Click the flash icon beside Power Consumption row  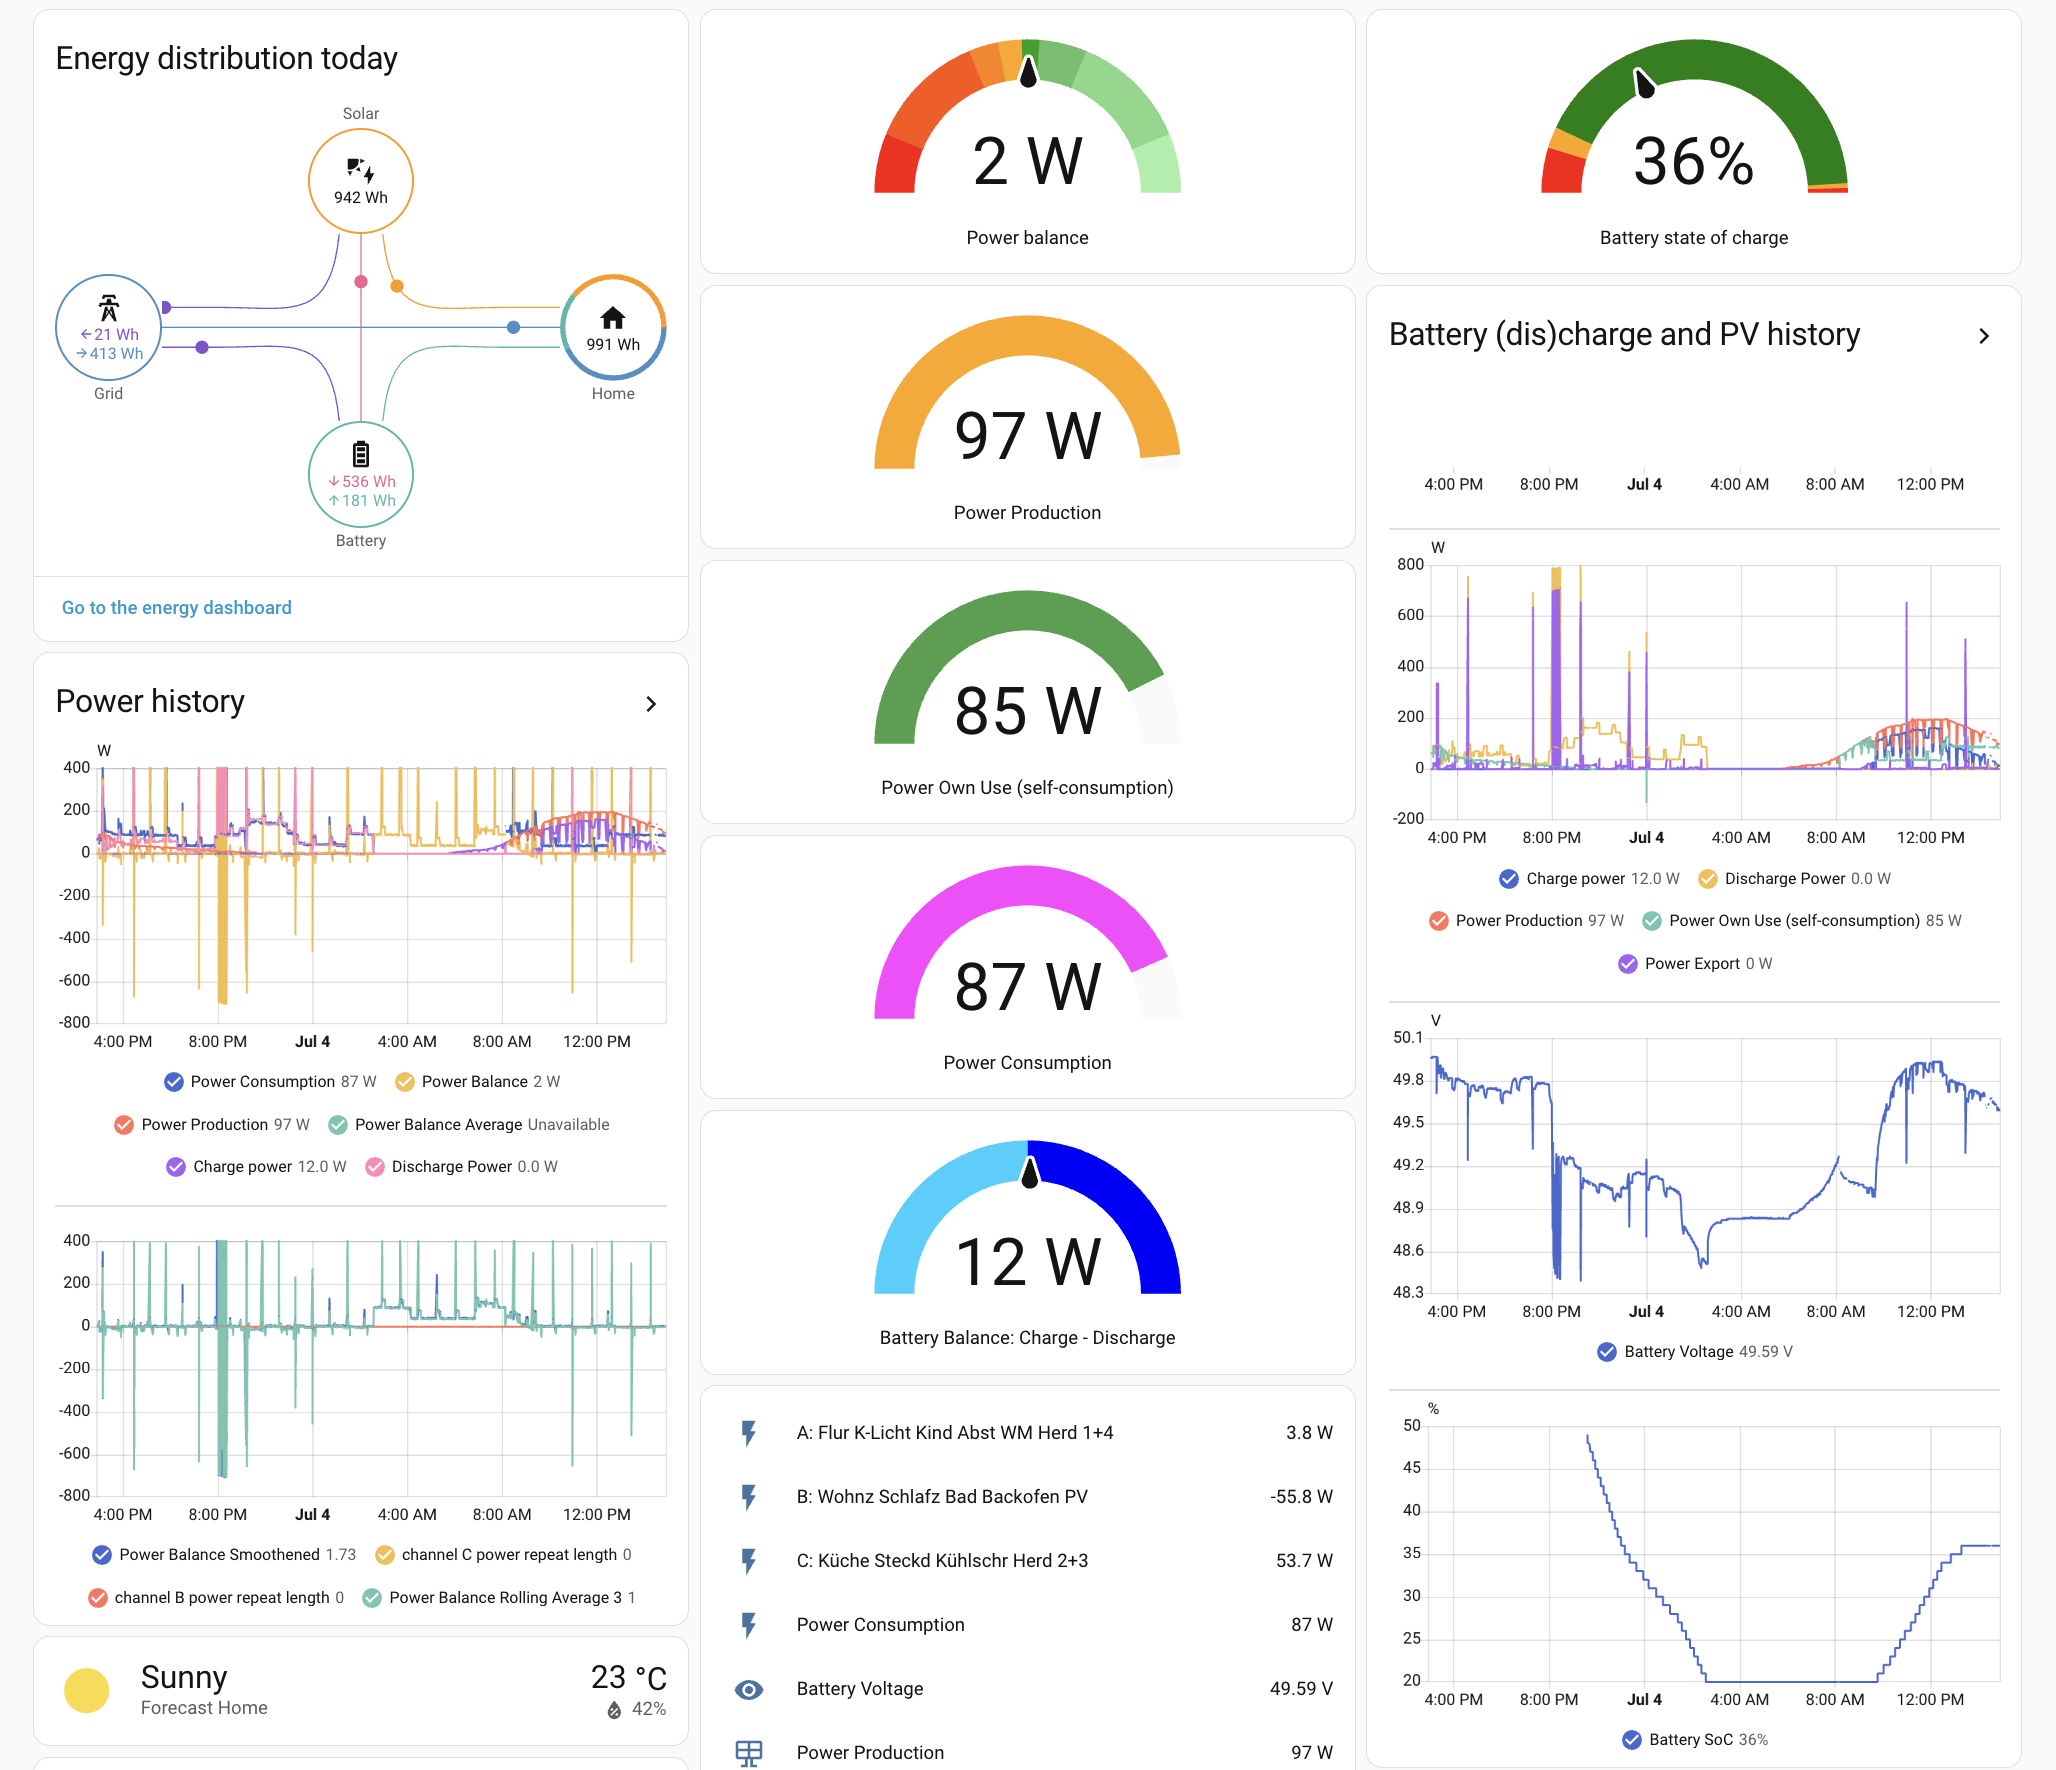pos(749,1625)
